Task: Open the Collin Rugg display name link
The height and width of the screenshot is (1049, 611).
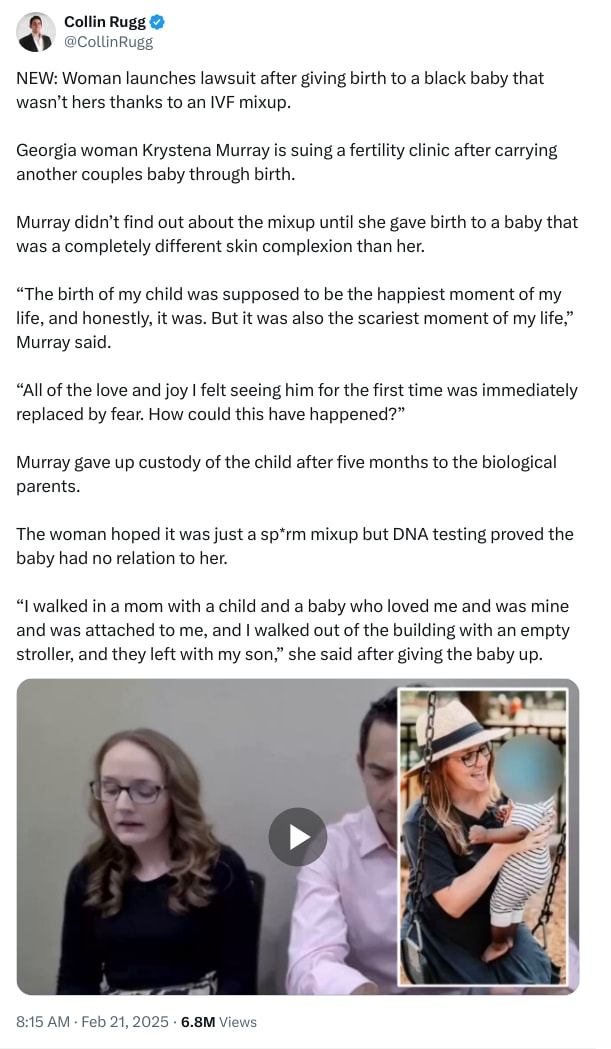Action: click(x=105, y=22)
